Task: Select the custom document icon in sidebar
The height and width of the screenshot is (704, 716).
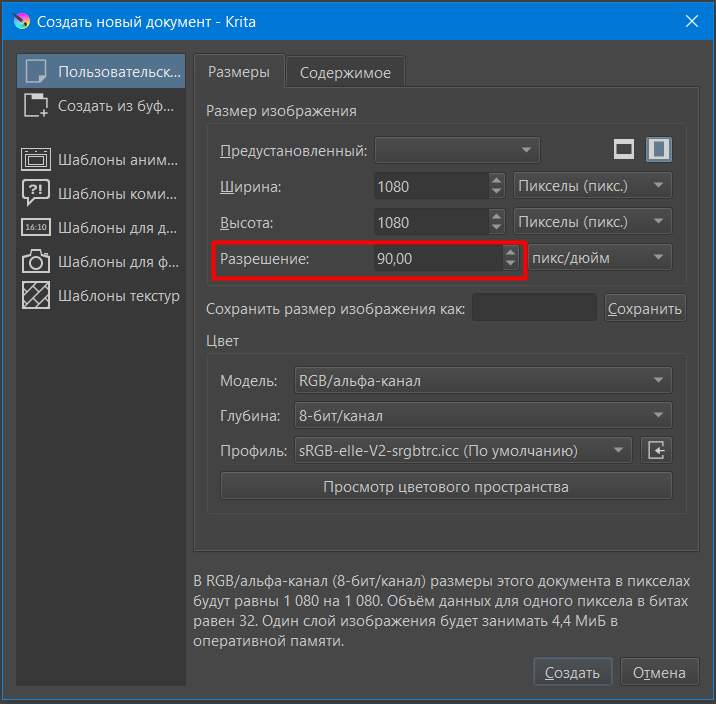Action: [x=36, y=72]
